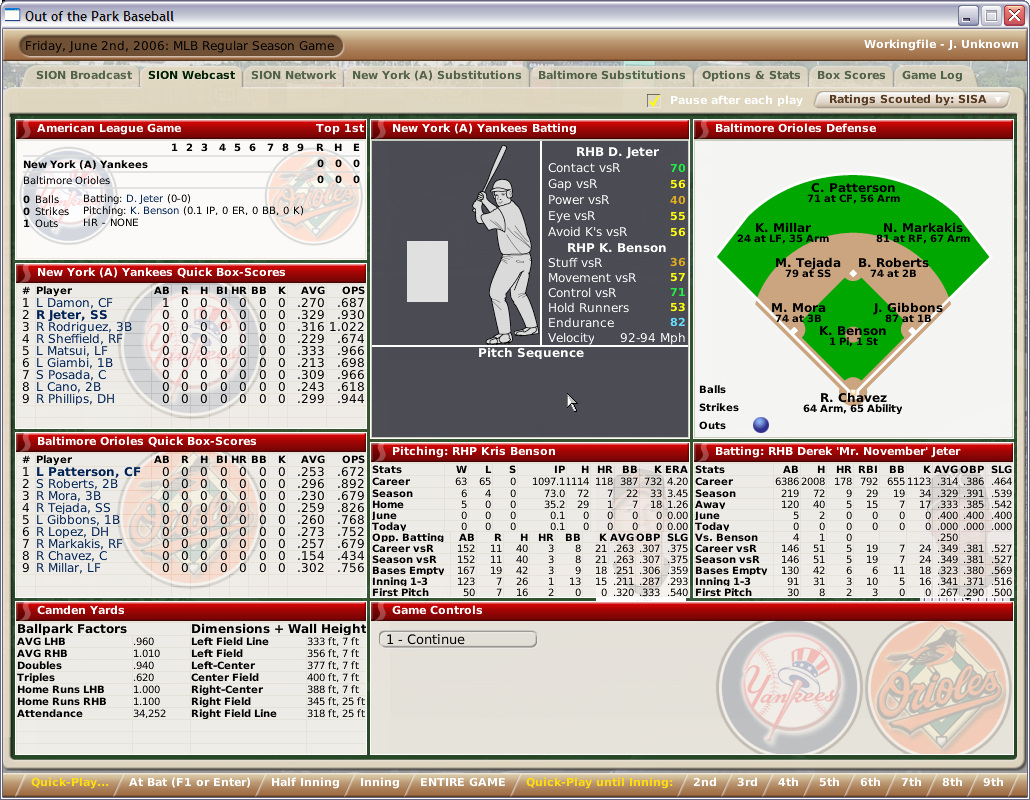Click M. Mora at third base on field
This screenshot has height=800, width=1030.
pos(798,308)
